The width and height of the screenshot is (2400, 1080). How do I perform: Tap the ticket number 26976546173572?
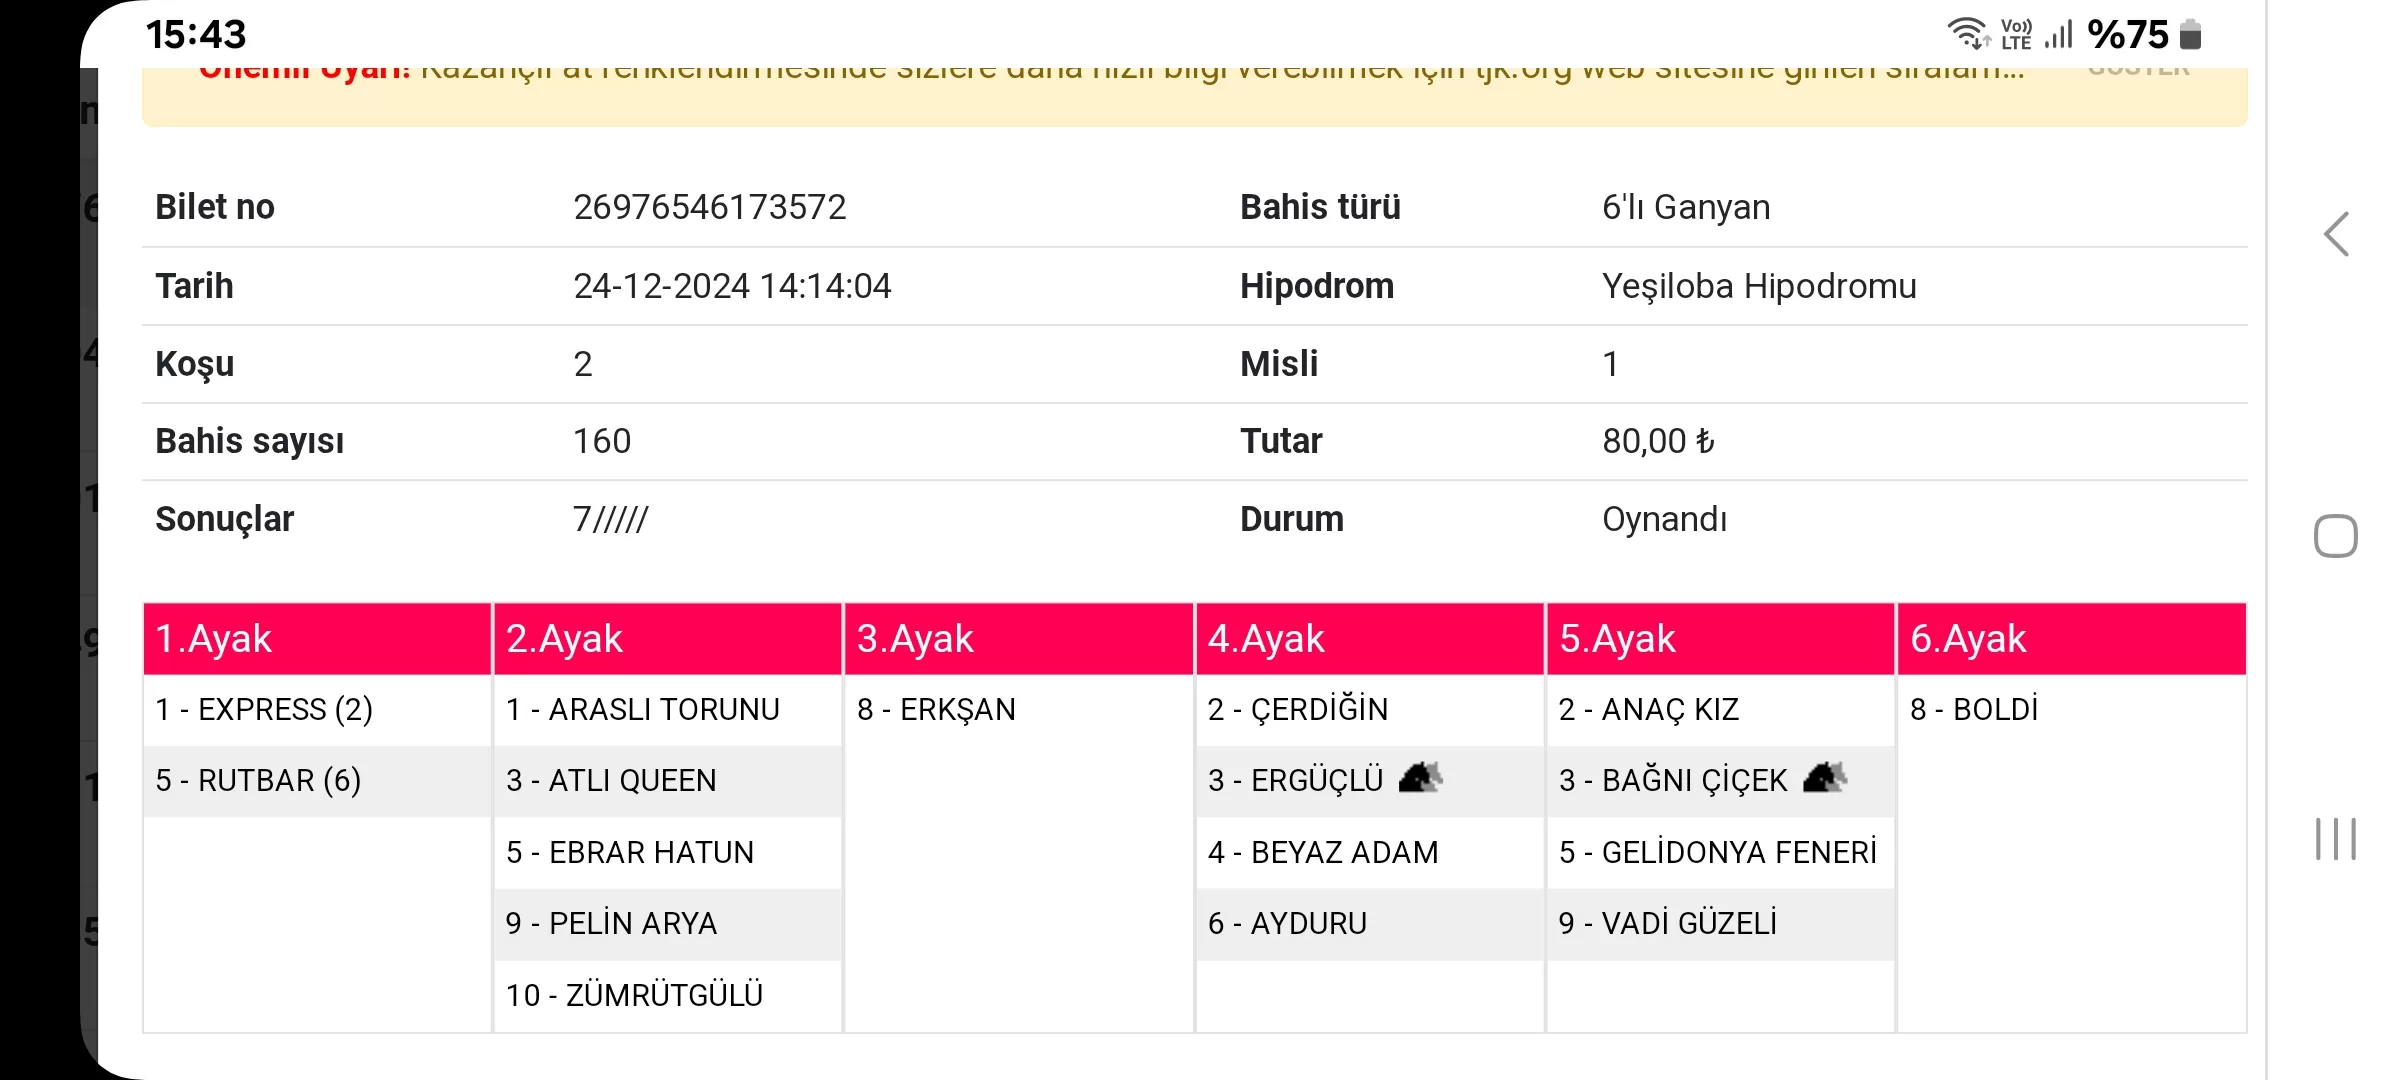[709, 207]
